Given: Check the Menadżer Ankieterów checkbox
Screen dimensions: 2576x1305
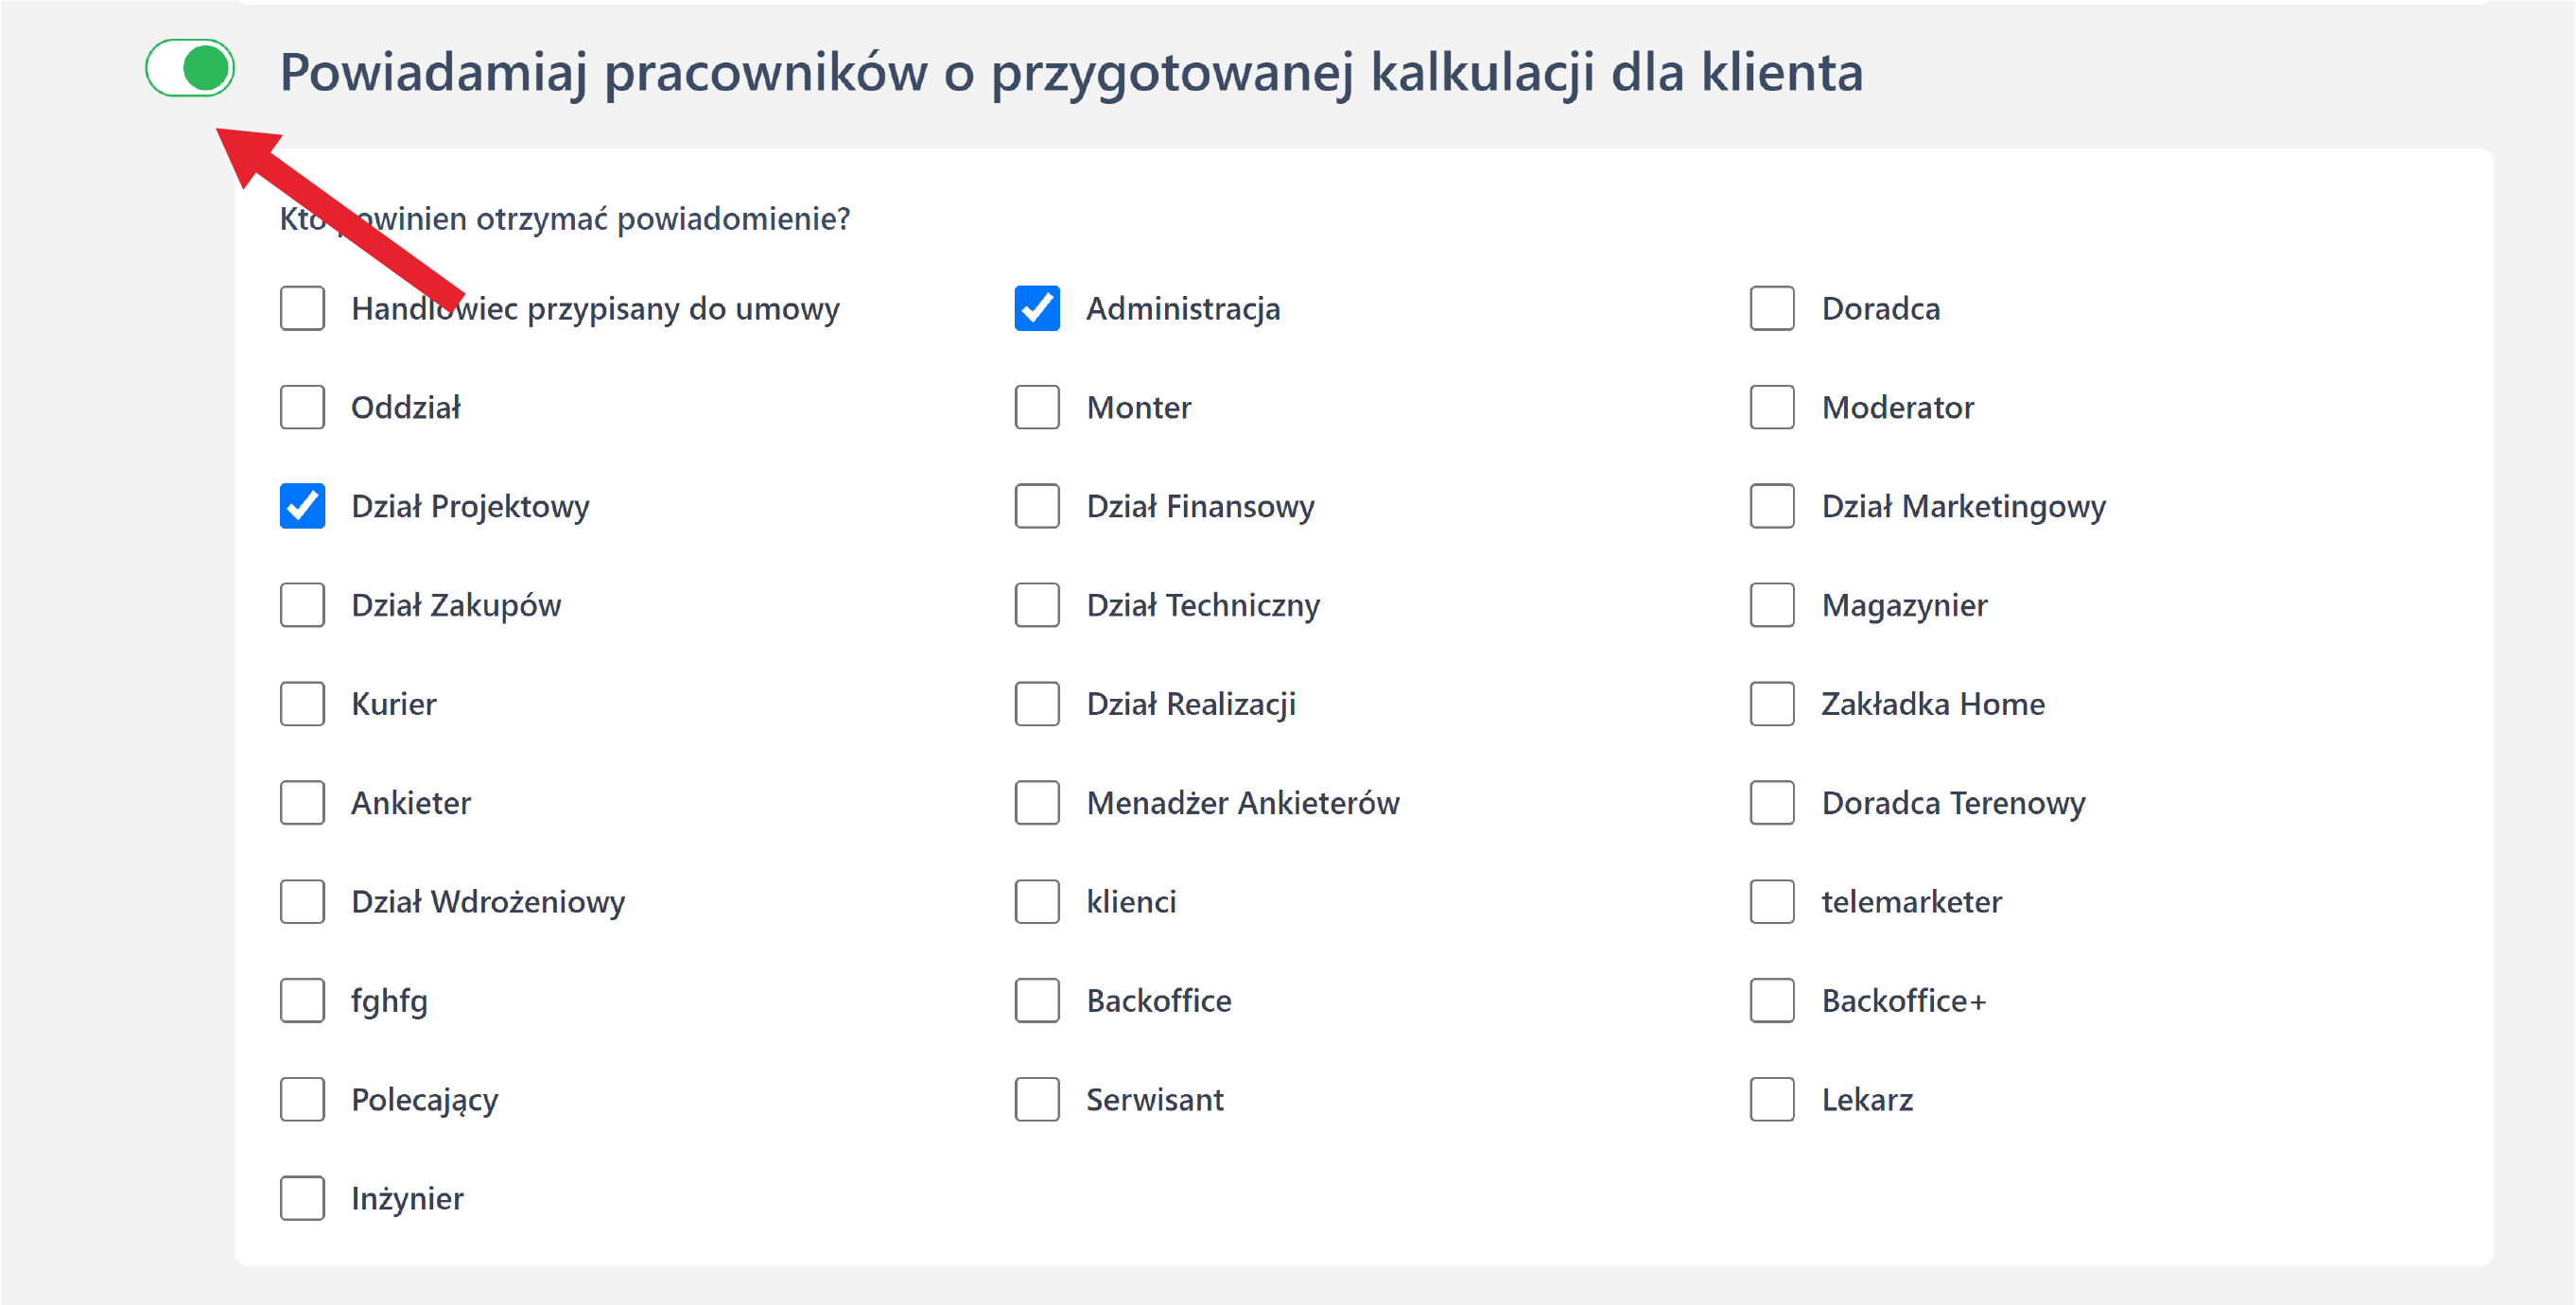Looking at the screenshot, I should (x=1037, y=803).
